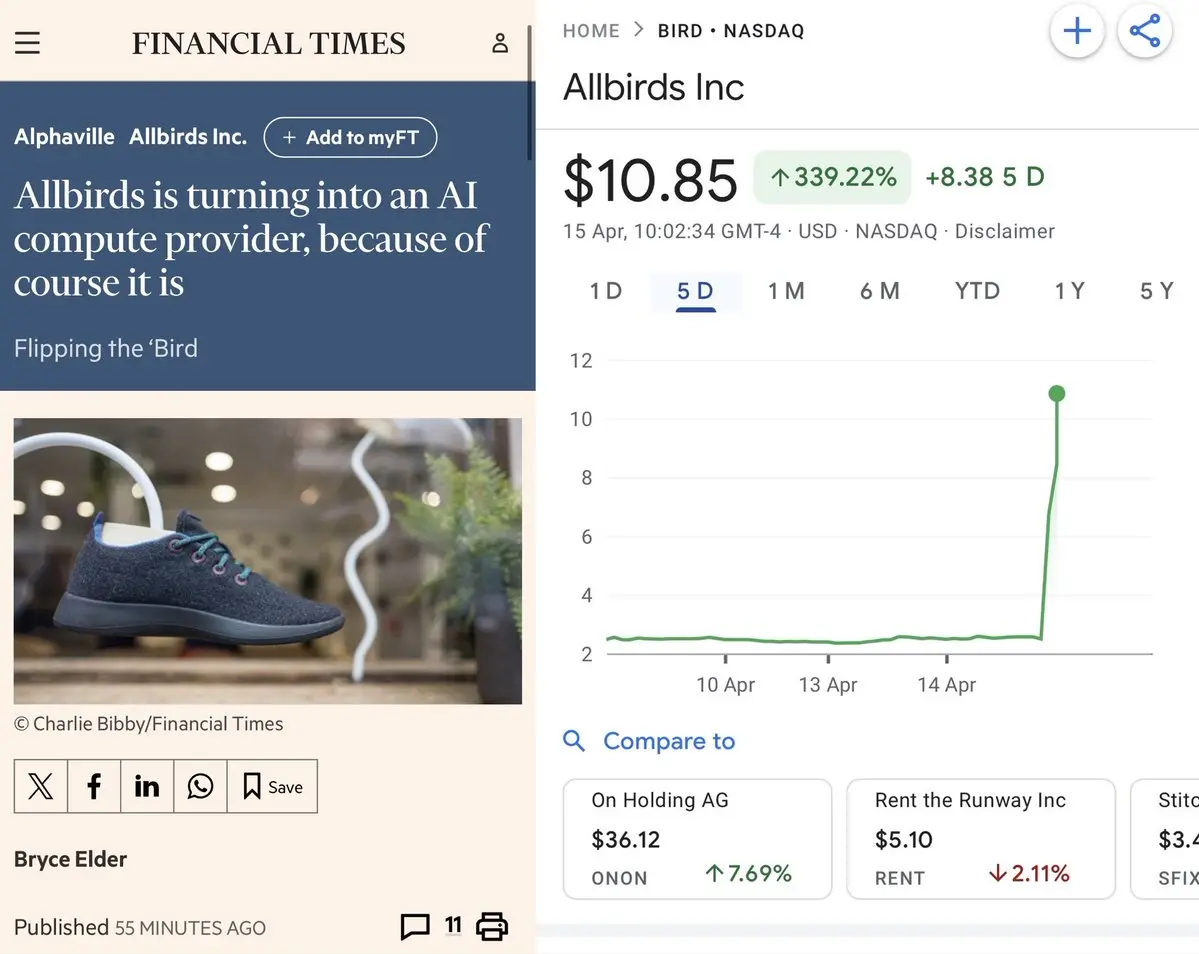The width and height of the screenshot is (1199, 954).
Task: Share article on LinkedIn
Action: [147, 787]
